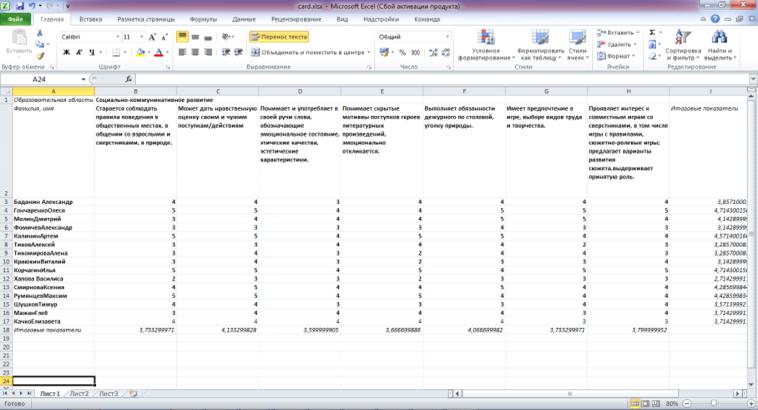Open the Формулы ribbon tab

pos(203,19)
